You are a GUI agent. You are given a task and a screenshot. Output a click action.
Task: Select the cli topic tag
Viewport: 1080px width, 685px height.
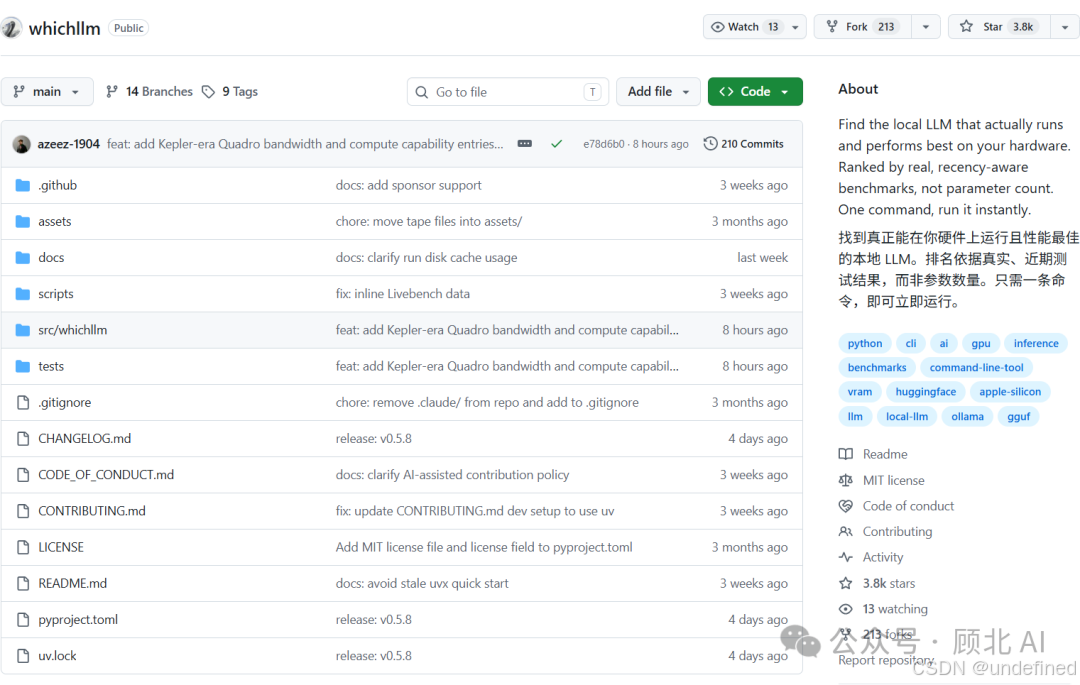click(911, 344)
